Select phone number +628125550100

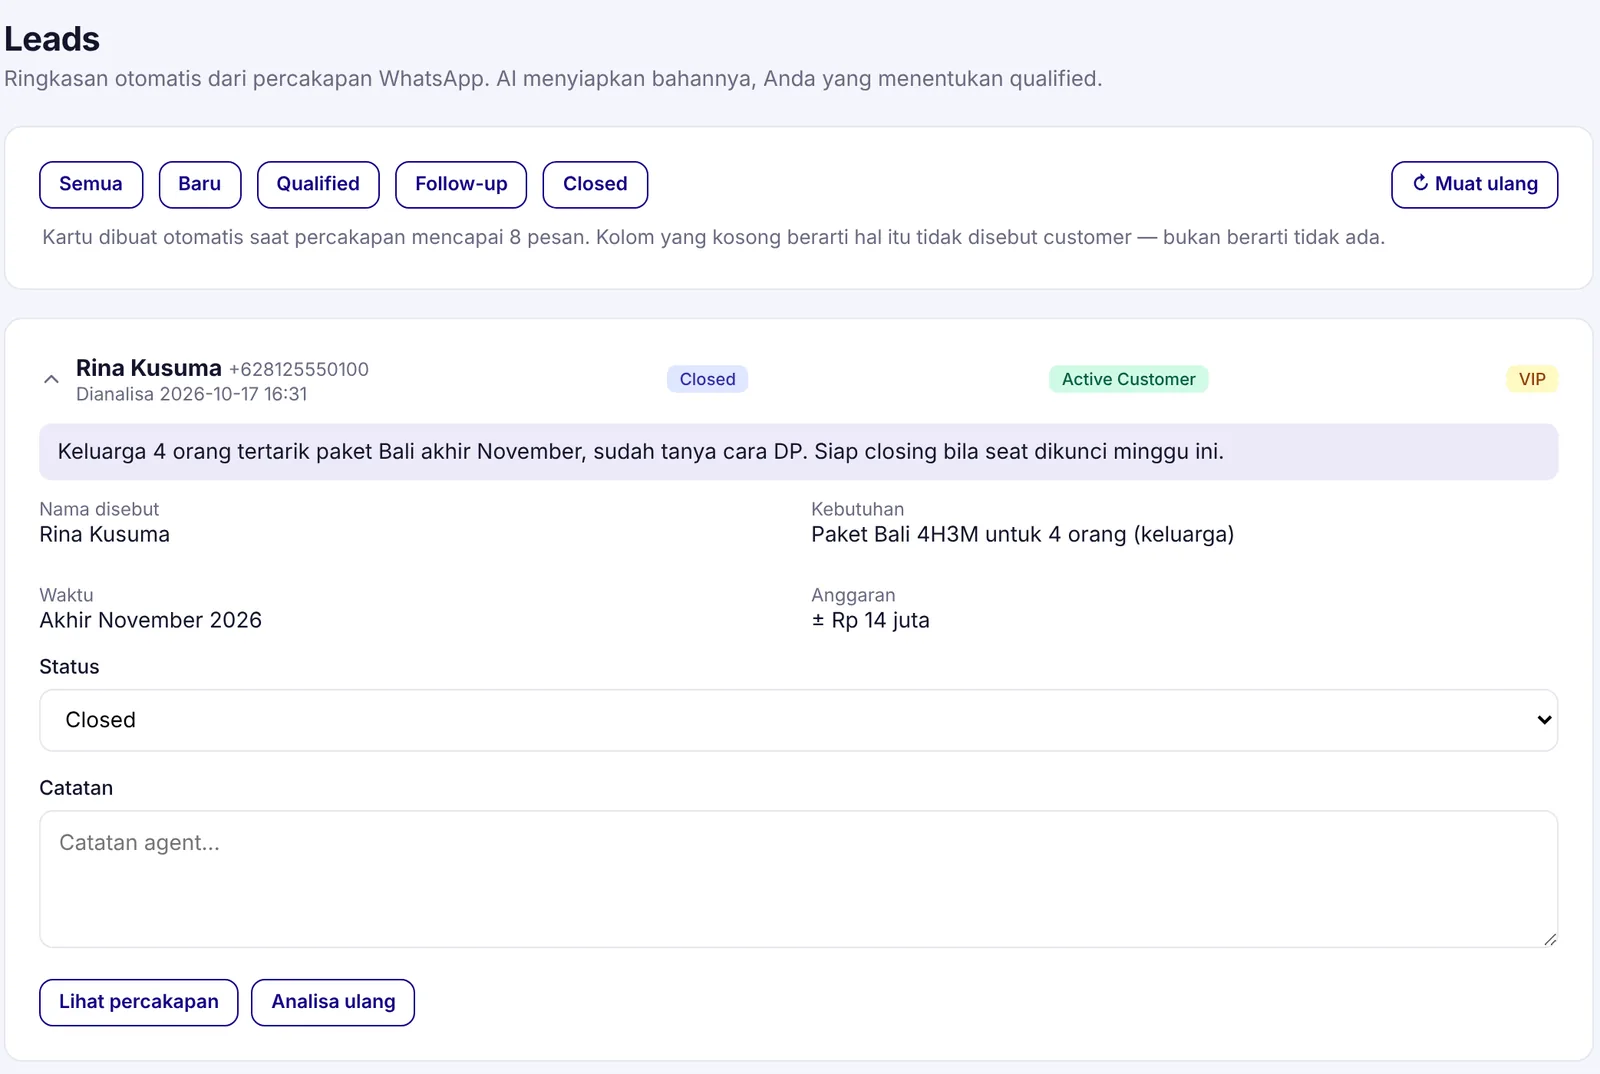point(299,369)
